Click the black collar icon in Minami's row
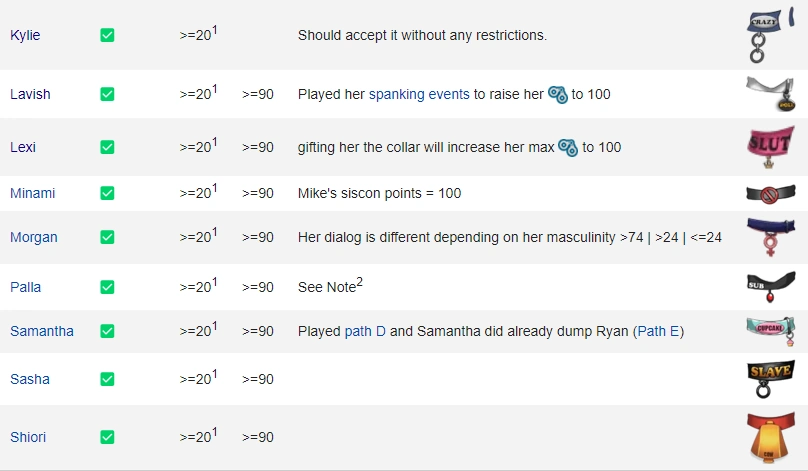Viewport: 808px width, 471px height. 770,193
